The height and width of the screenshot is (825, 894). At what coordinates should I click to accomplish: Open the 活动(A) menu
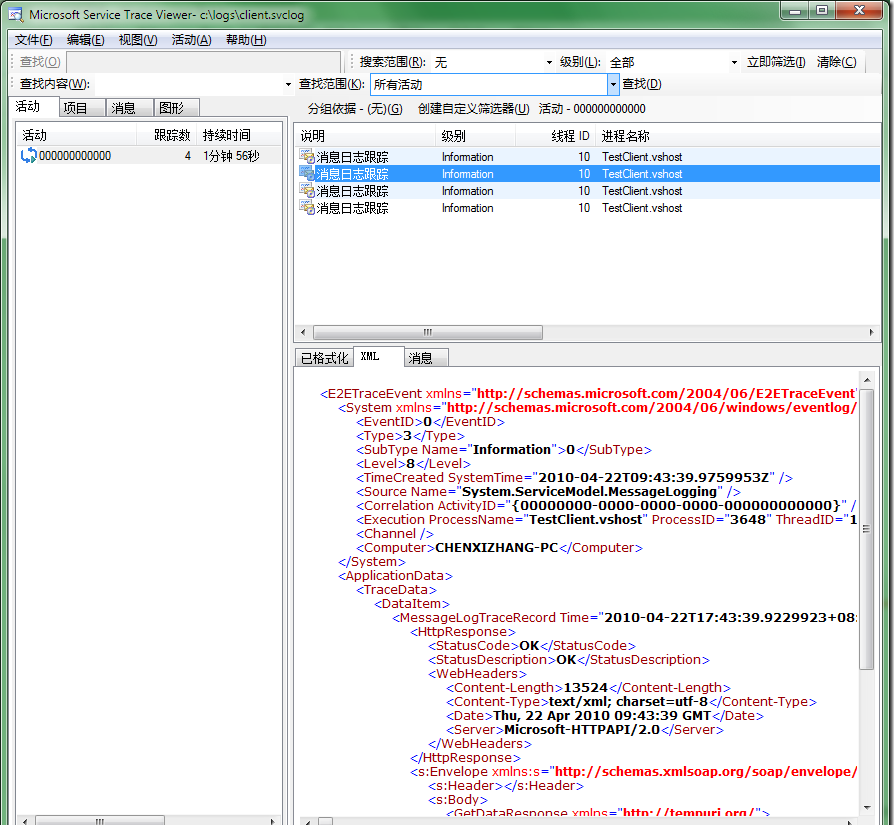tap(192, 40)
